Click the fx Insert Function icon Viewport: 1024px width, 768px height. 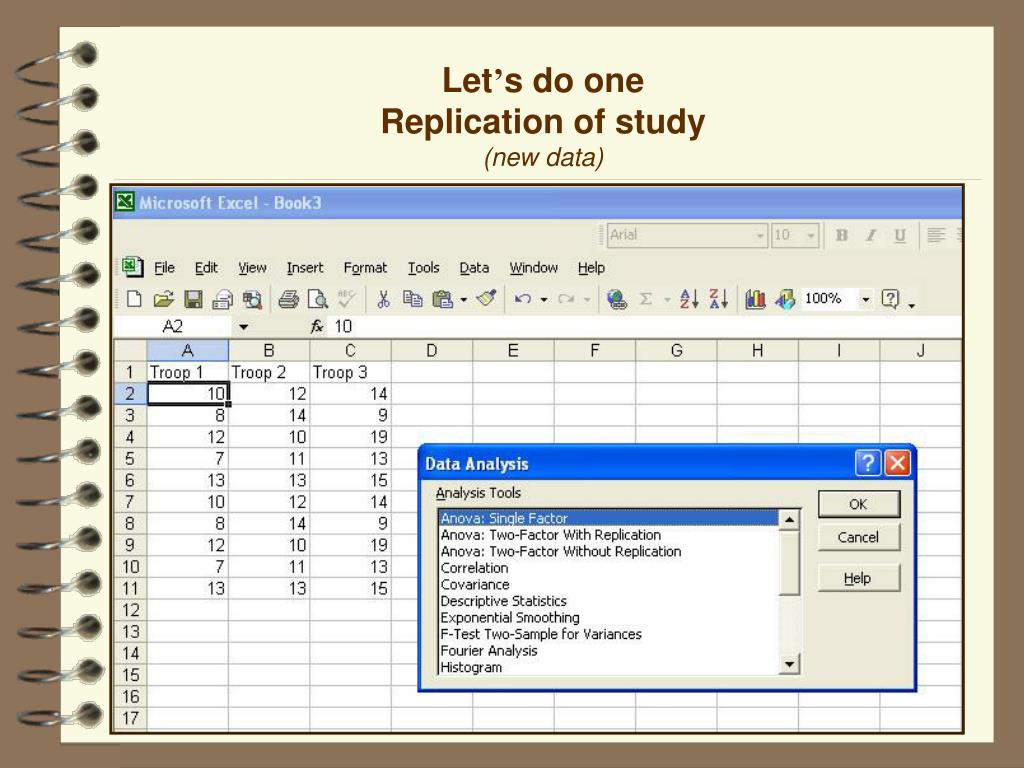tap(317, 326)
